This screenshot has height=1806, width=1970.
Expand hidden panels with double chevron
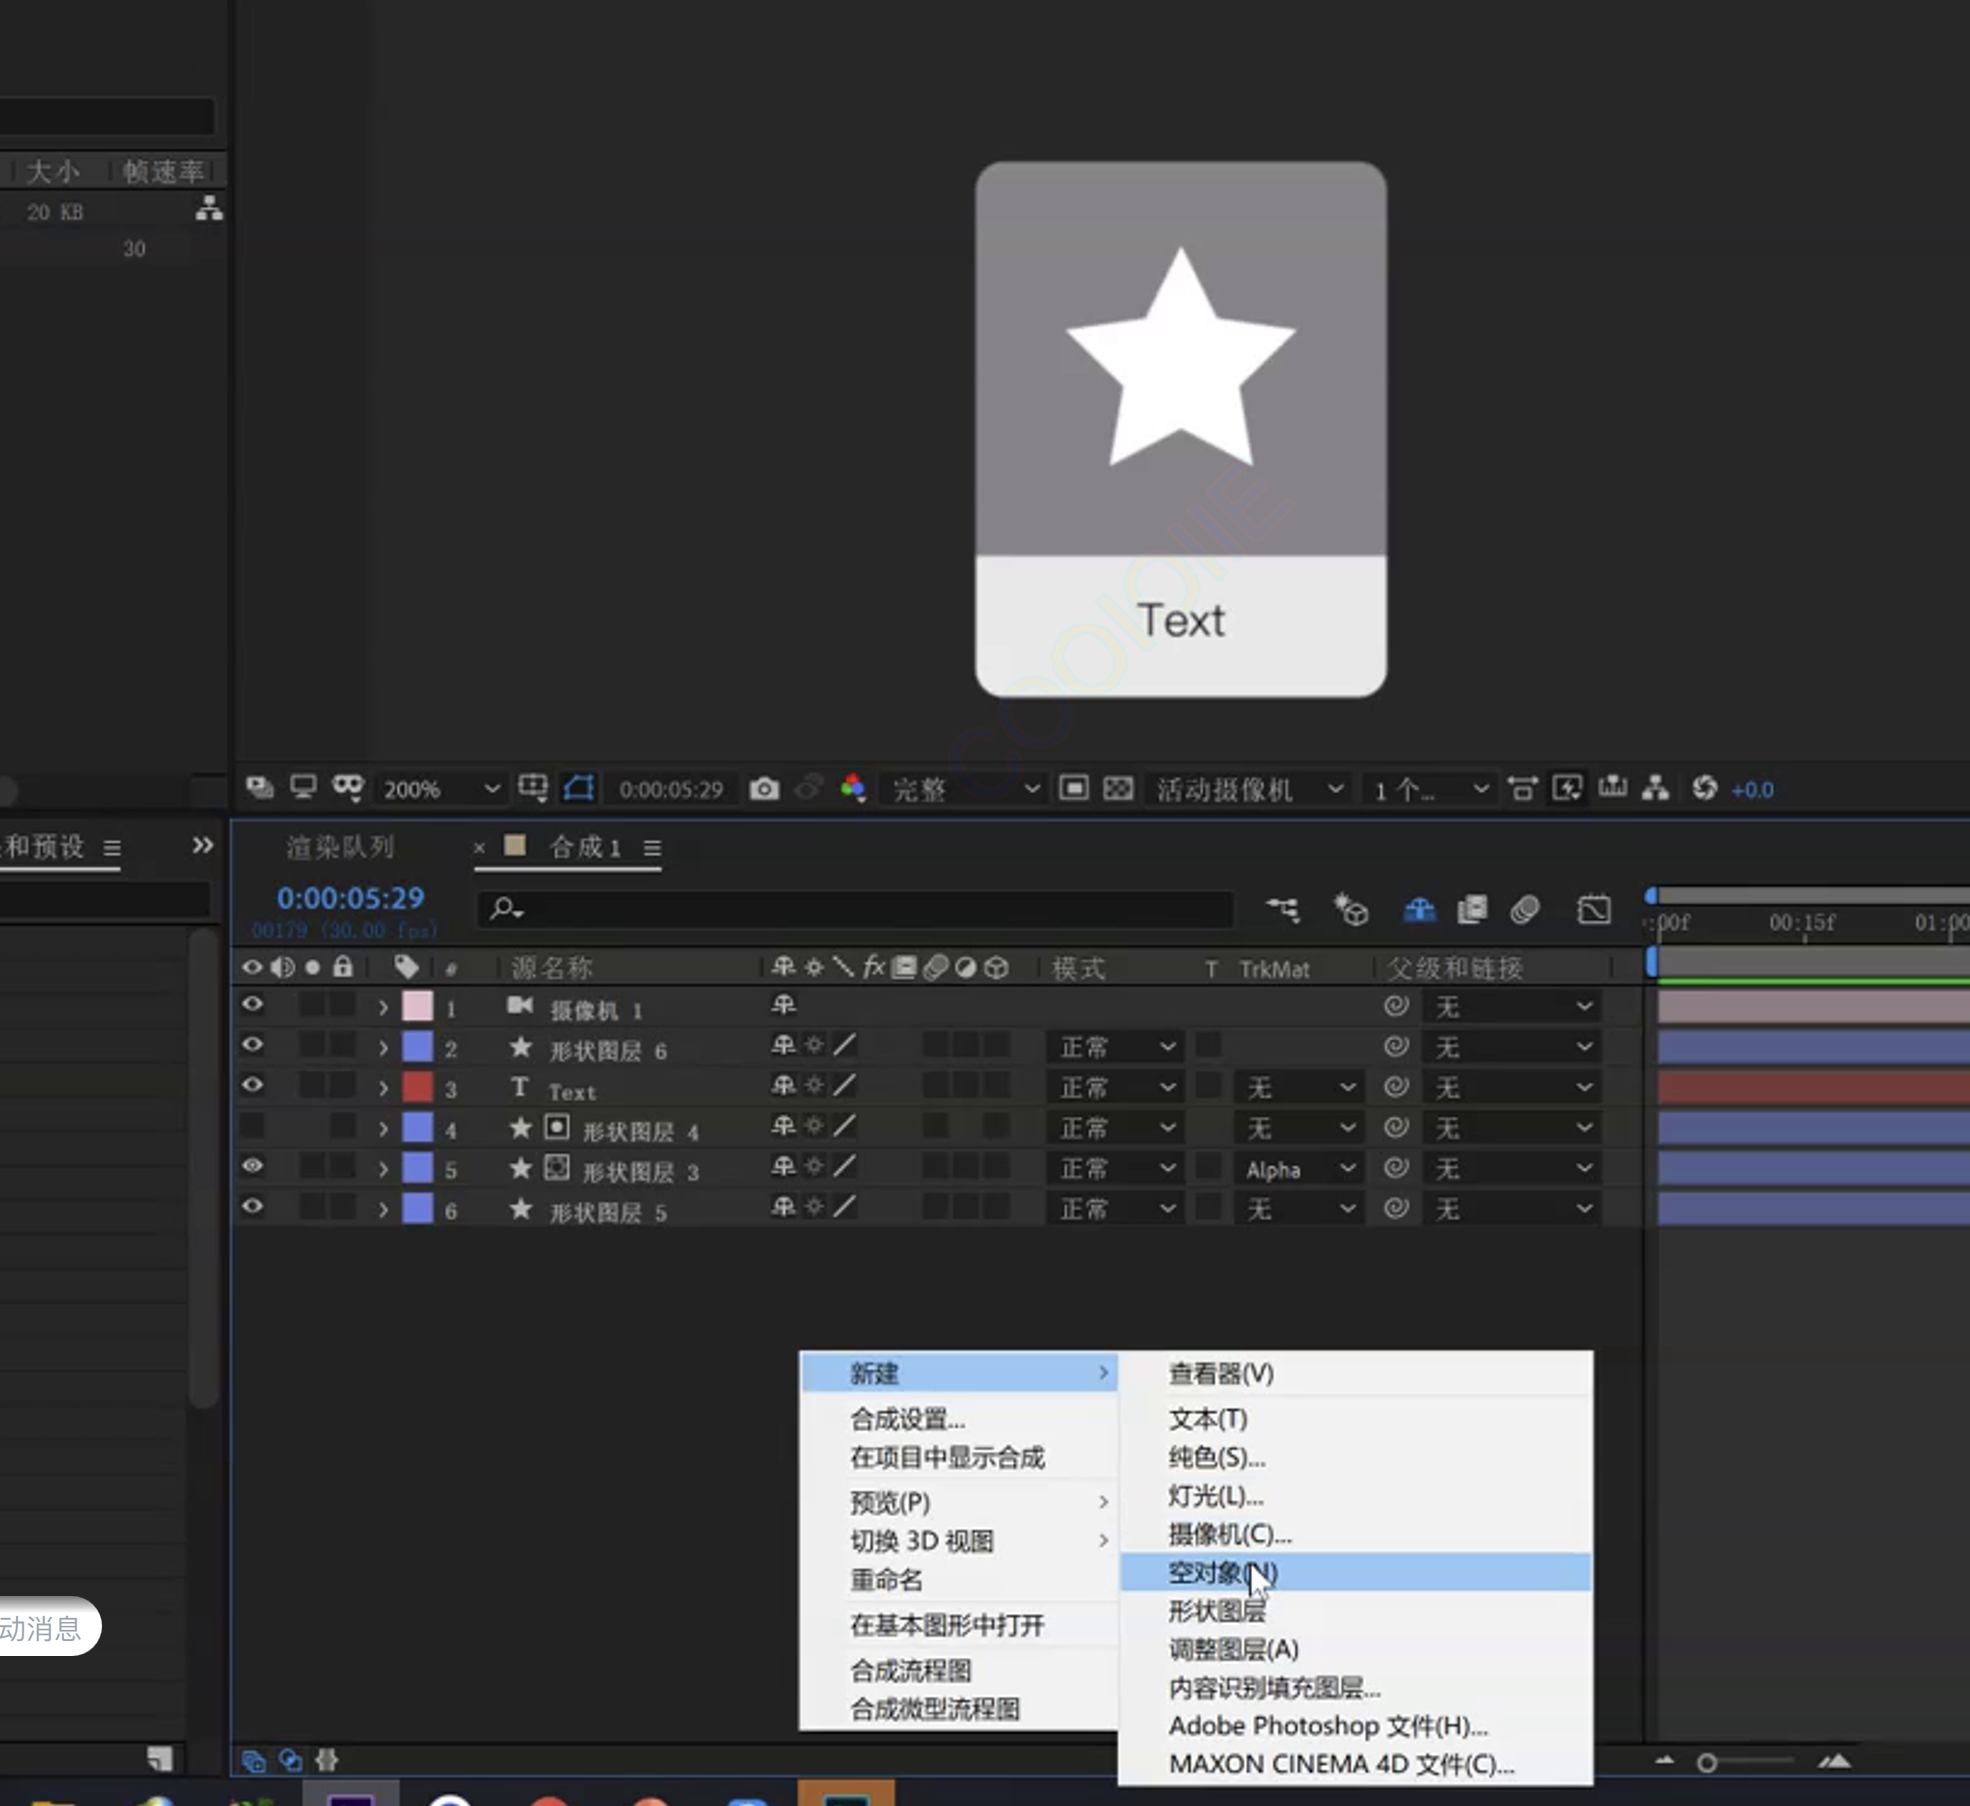203,846
